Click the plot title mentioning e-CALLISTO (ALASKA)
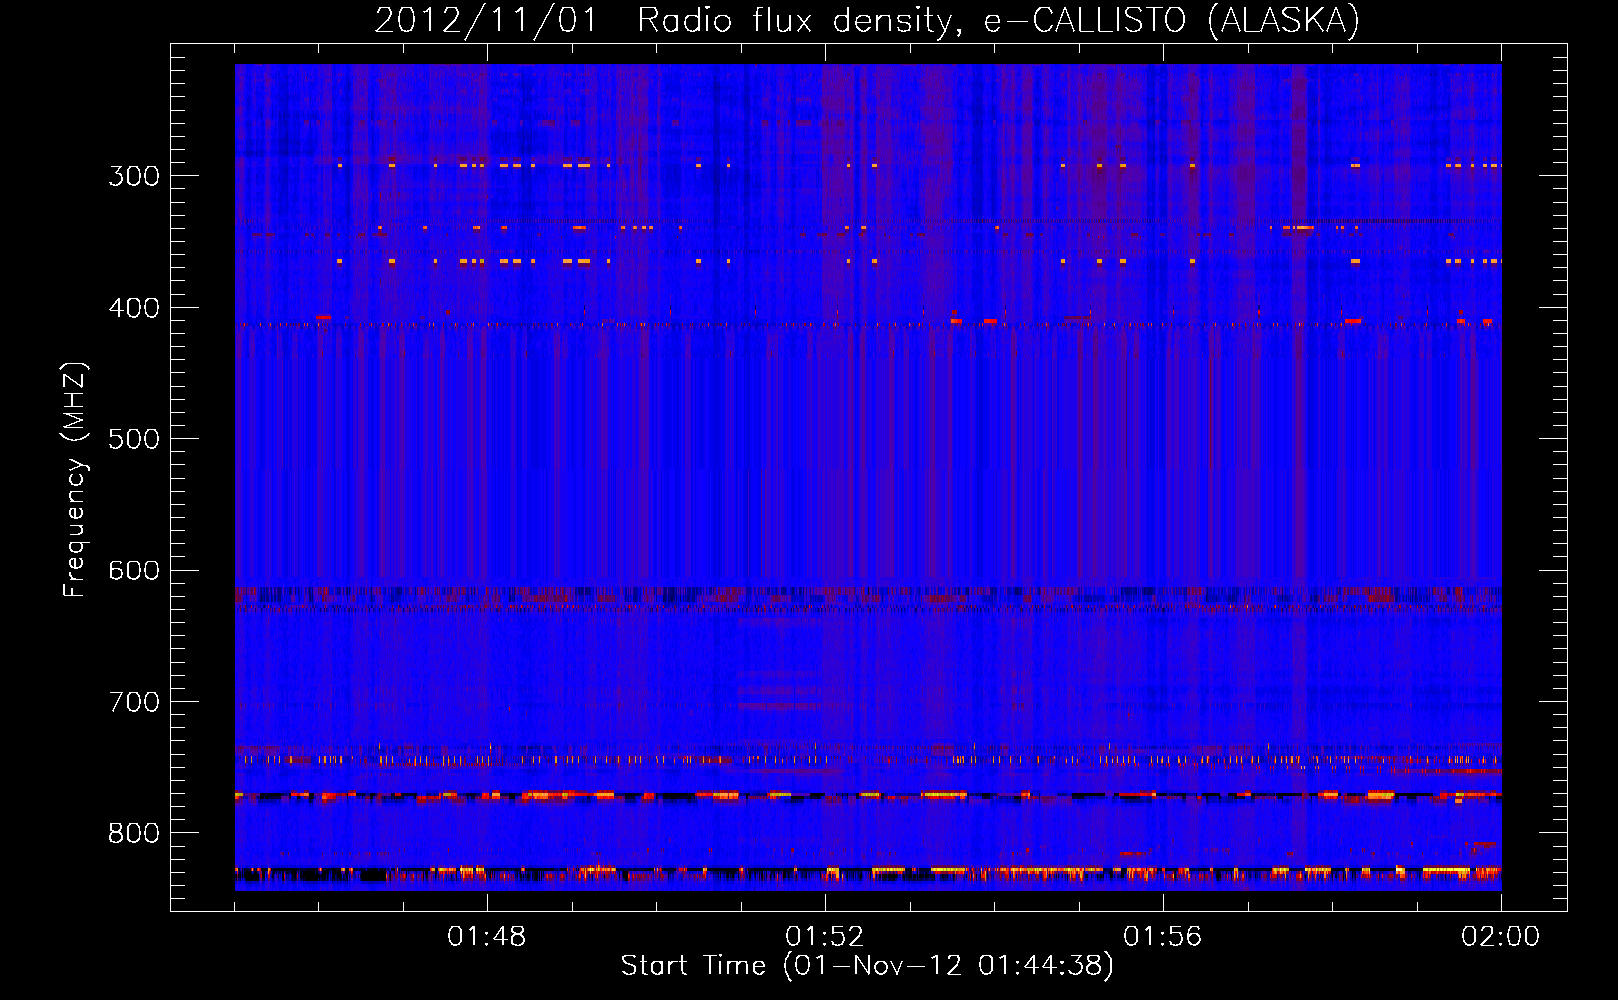This screenshot has height=1000, width=1618. coord(867,20)
